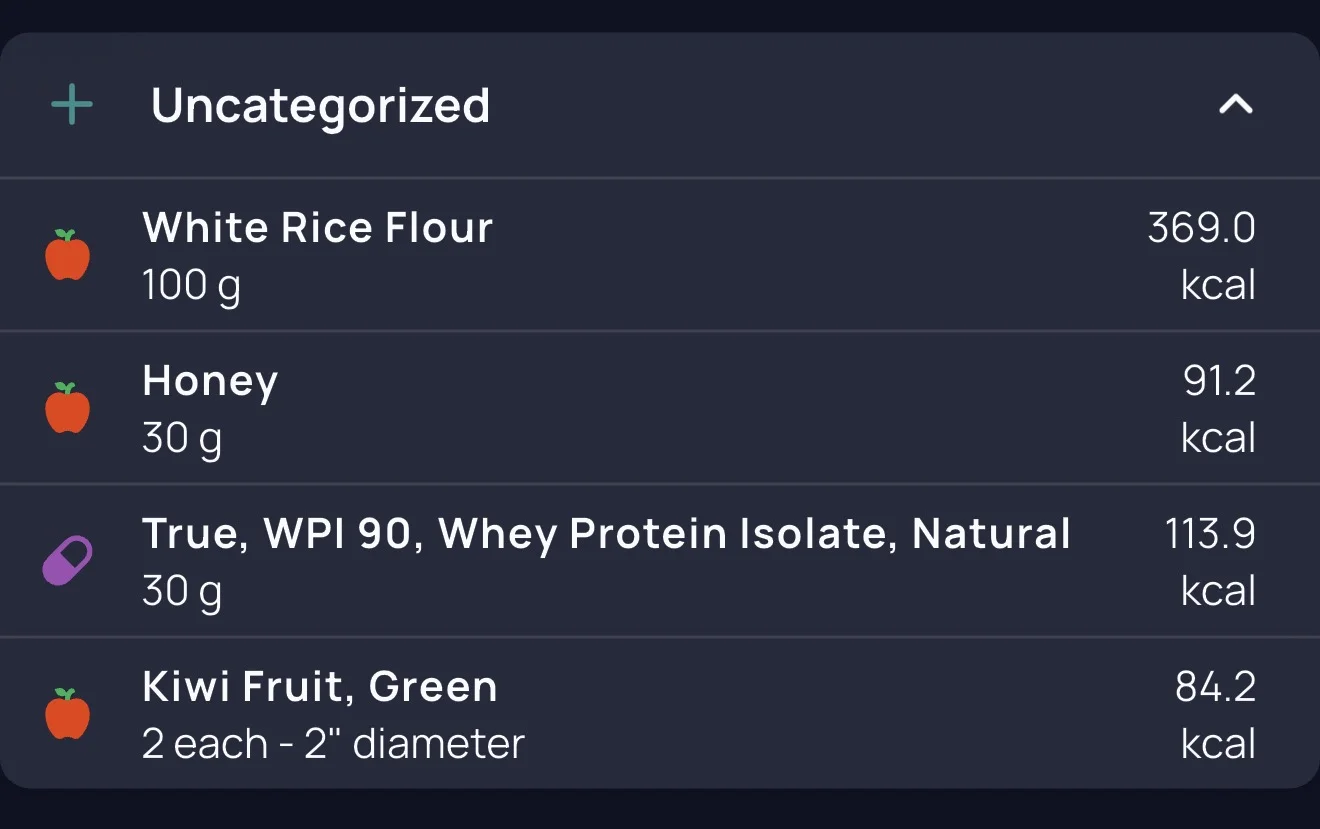Collapse the Uncategorized section with the chevron
The height and width of the screenshot is (829, 1320).
1236,104
